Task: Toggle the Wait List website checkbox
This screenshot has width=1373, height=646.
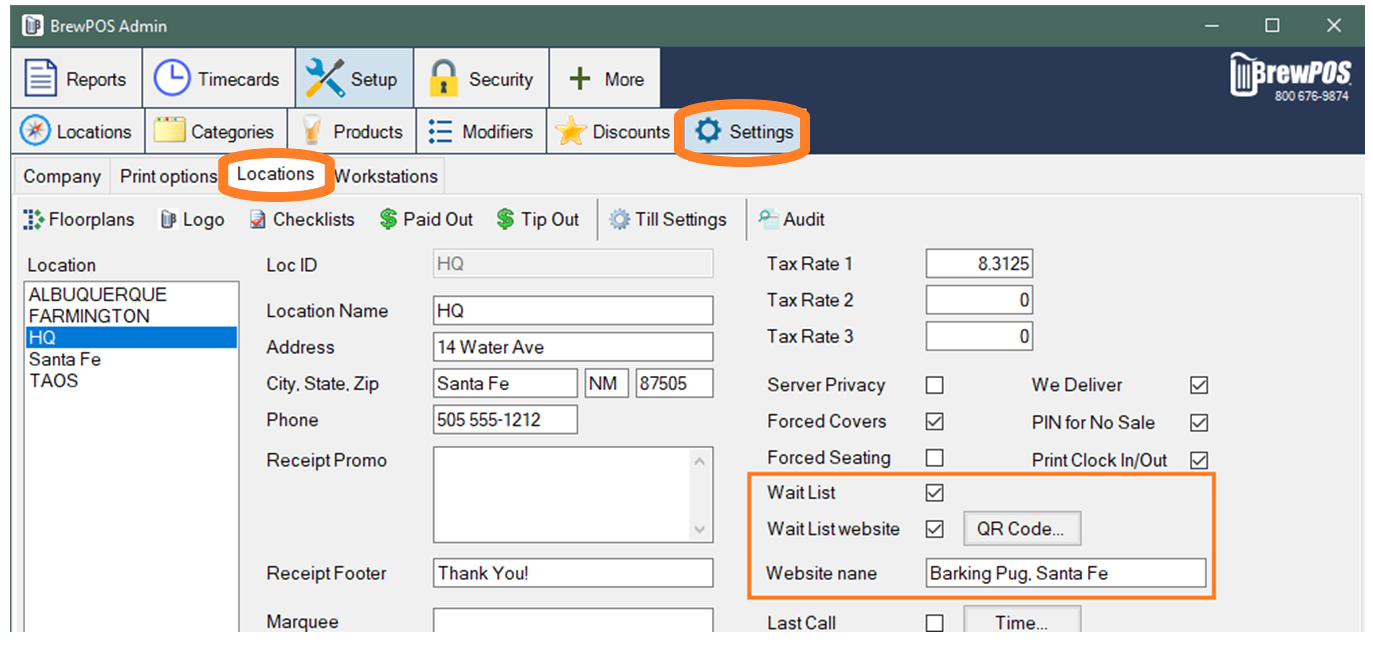Action: click(x=935, y=529)
